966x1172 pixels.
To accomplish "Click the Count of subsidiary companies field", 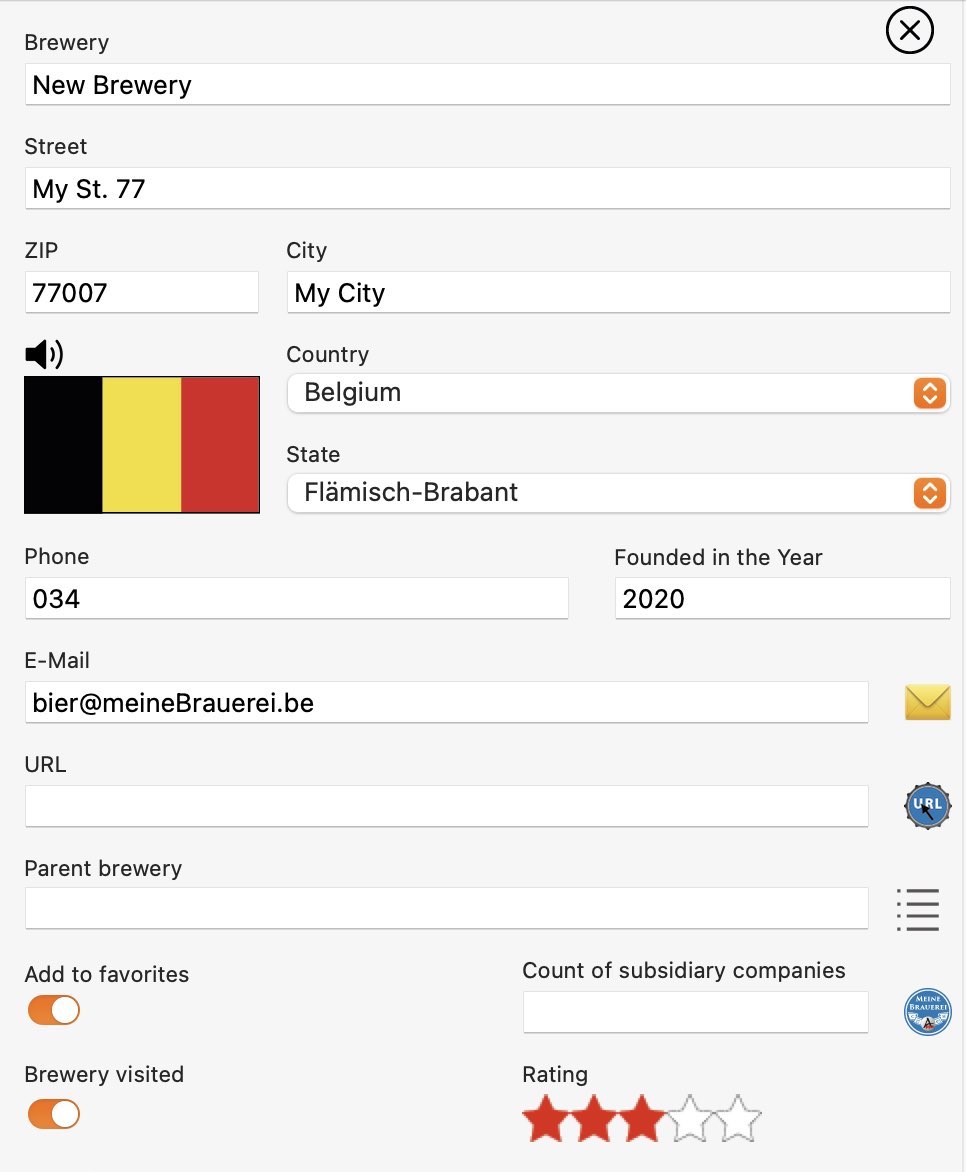I will click(x=695, y=1012).
